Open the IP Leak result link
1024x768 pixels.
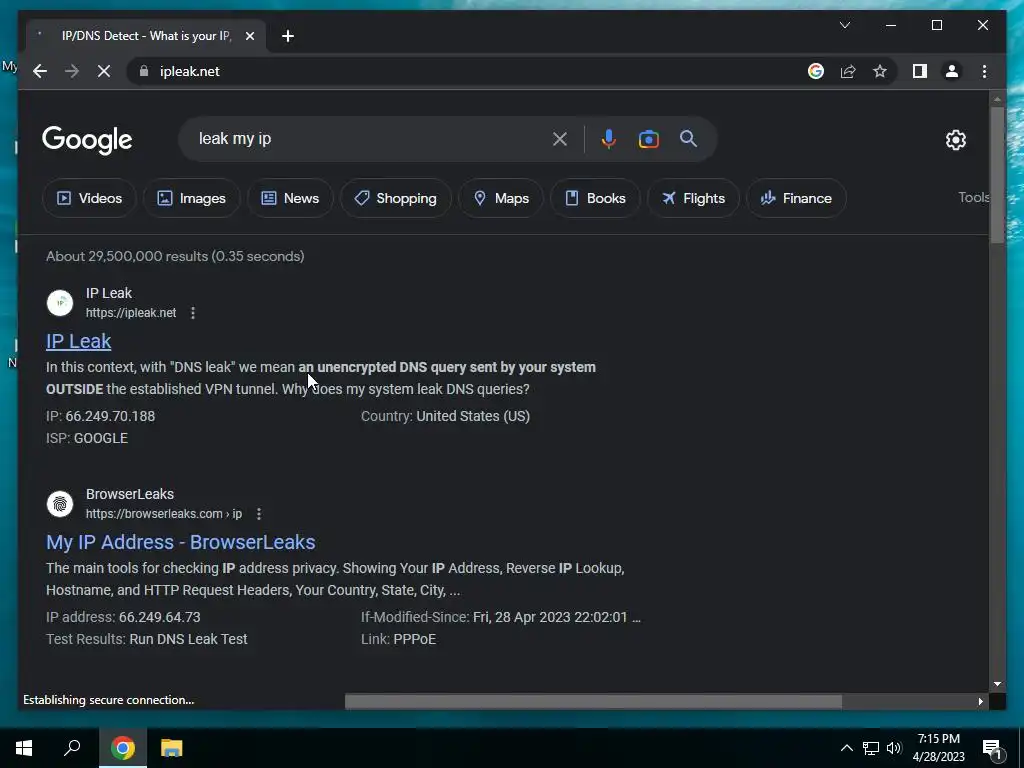point(78,341)
